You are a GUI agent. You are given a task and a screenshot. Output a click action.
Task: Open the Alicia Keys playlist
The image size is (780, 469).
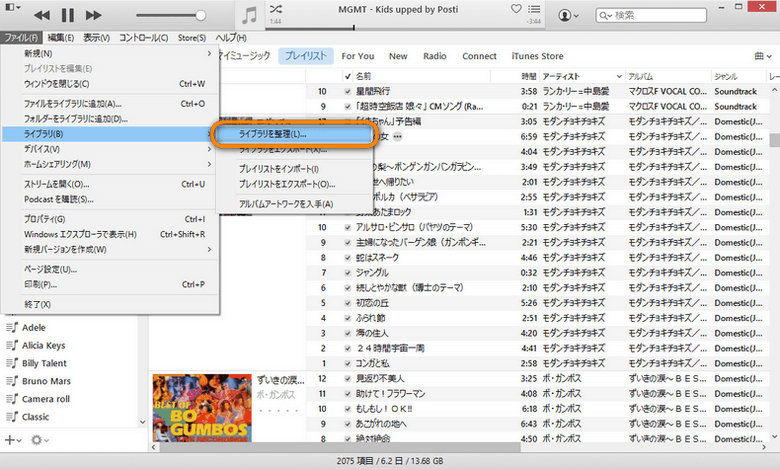(43, 345)
